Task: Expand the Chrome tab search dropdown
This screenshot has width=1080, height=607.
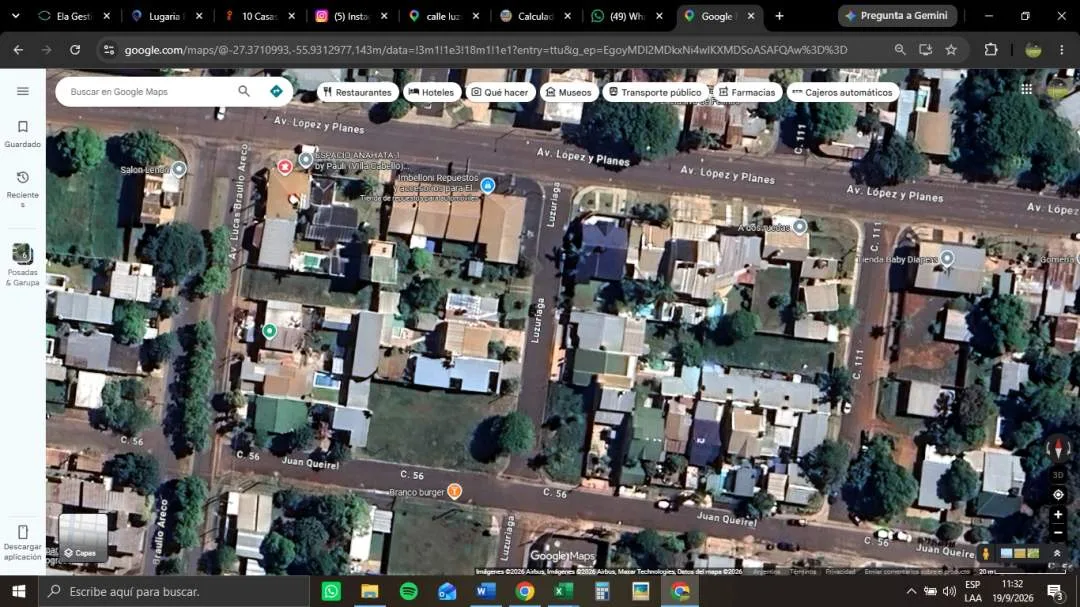Action: coord(15,16)
